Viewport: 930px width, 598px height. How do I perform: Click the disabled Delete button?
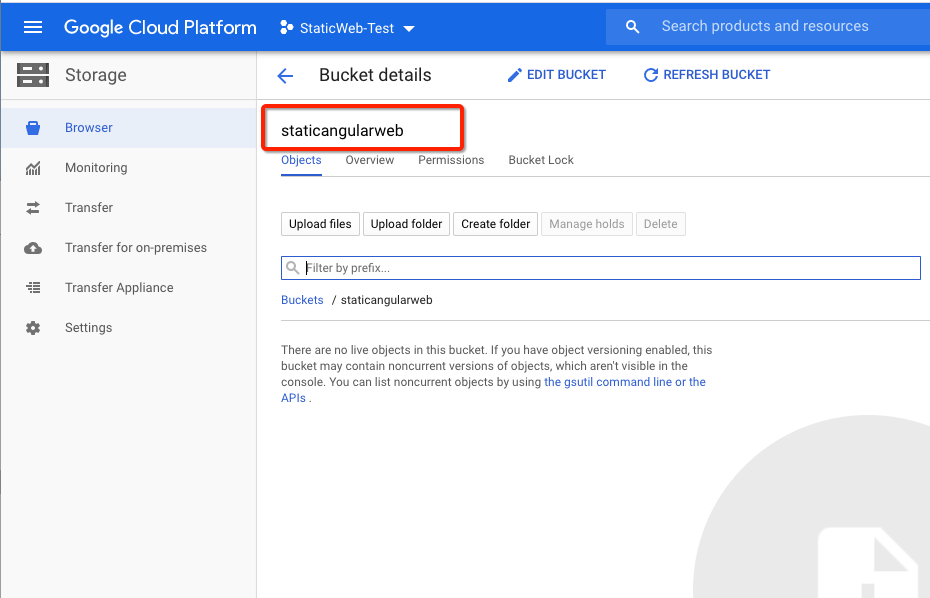[x=661, y=224]
